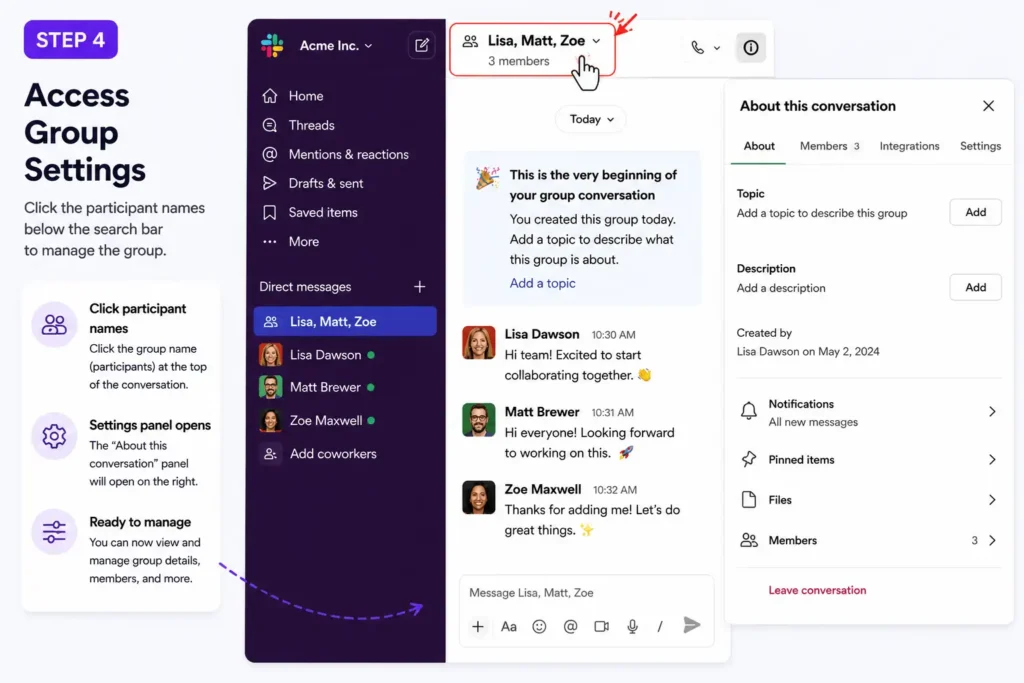The image size is (1024, 683).
Task: Switch to the Members tab
Action: [829, 146]
